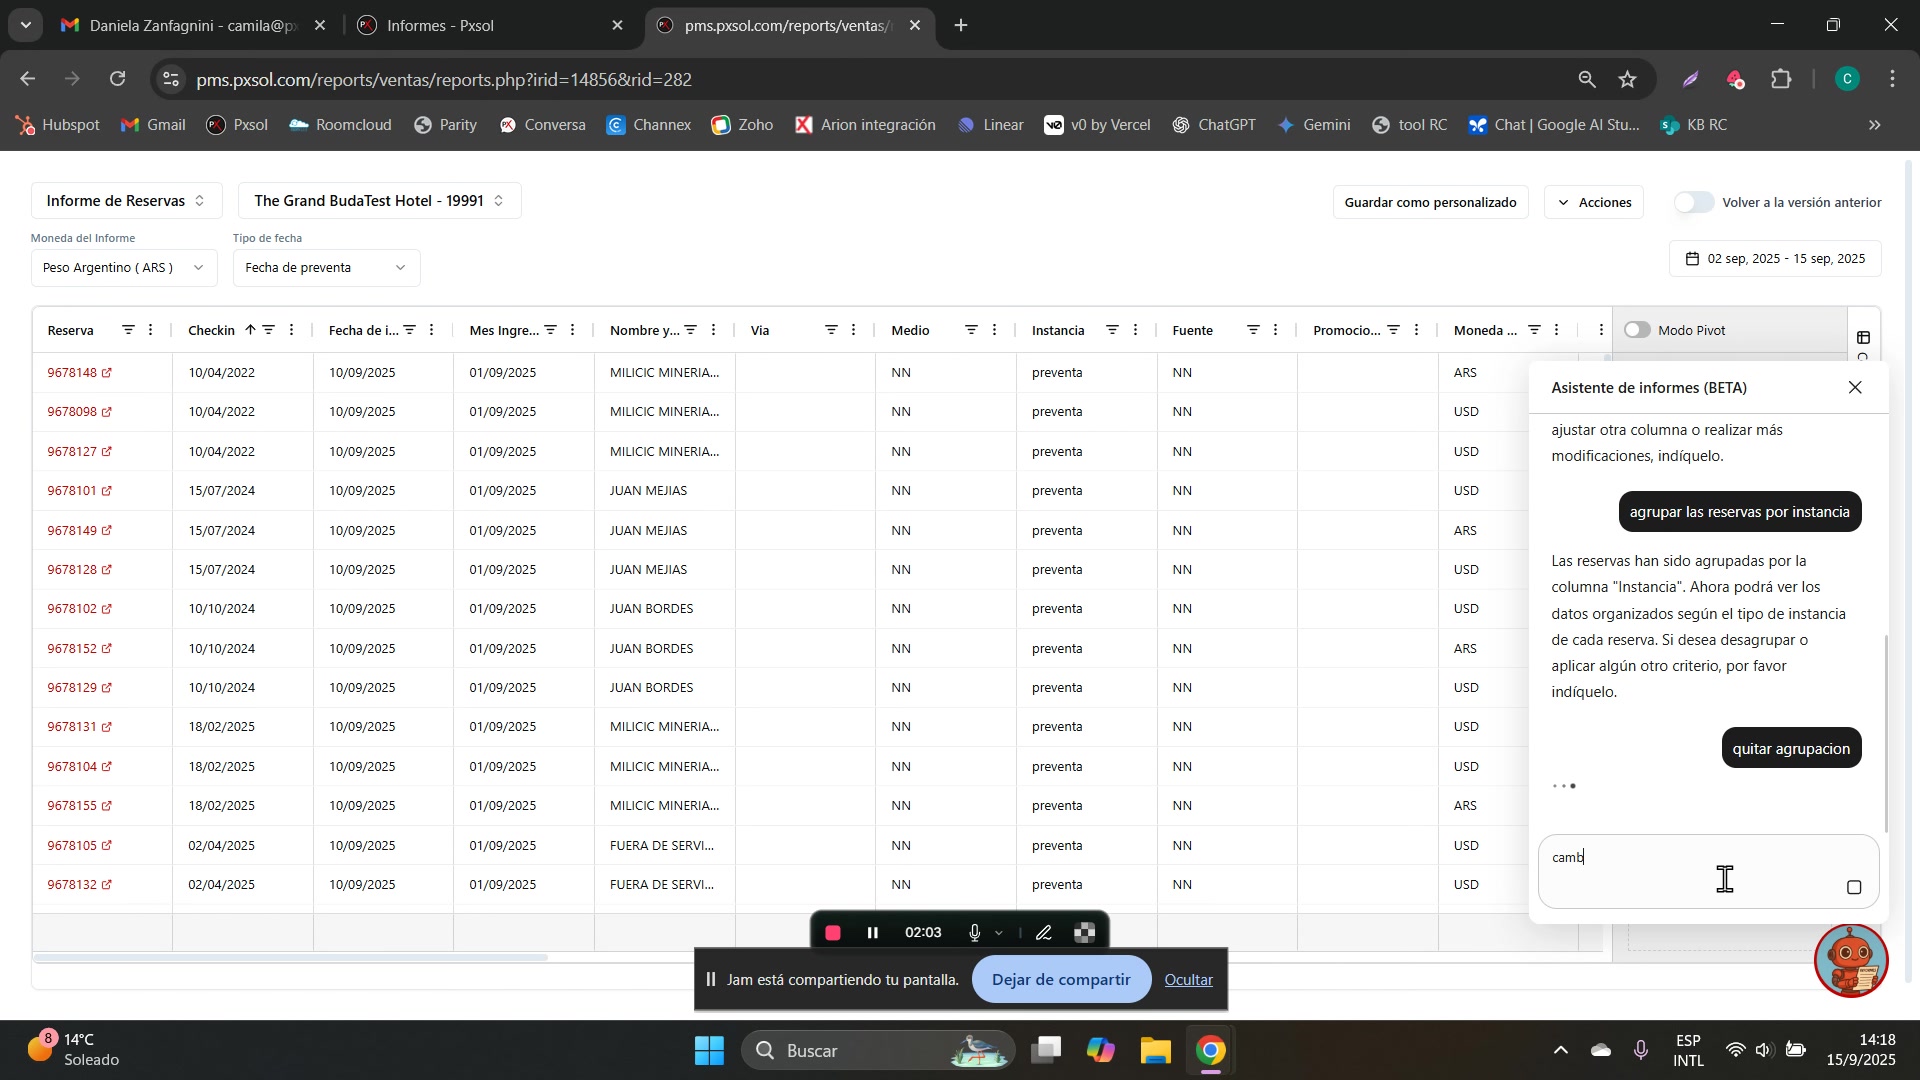Click Dejar de compartir button
The width and height of the screenshot is (1920, 1080).
pos(1061,980)
